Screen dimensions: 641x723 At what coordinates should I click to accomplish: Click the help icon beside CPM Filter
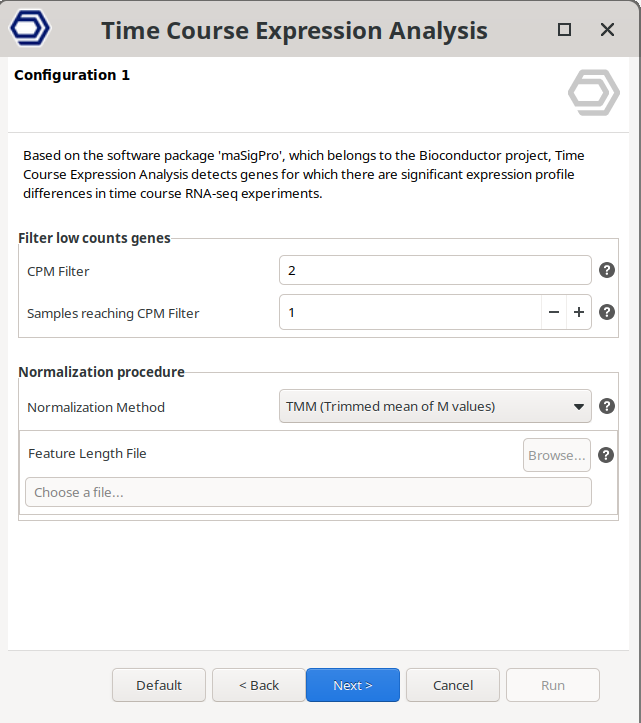606,270
